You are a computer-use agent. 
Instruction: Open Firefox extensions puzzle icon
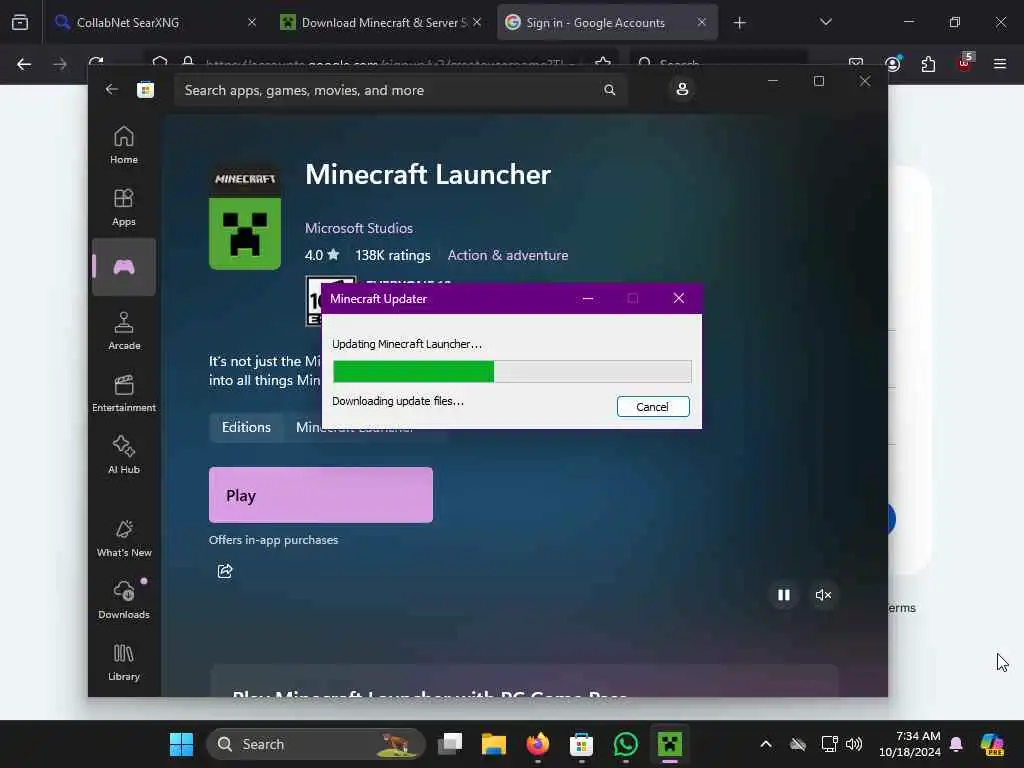pos(928,64)
